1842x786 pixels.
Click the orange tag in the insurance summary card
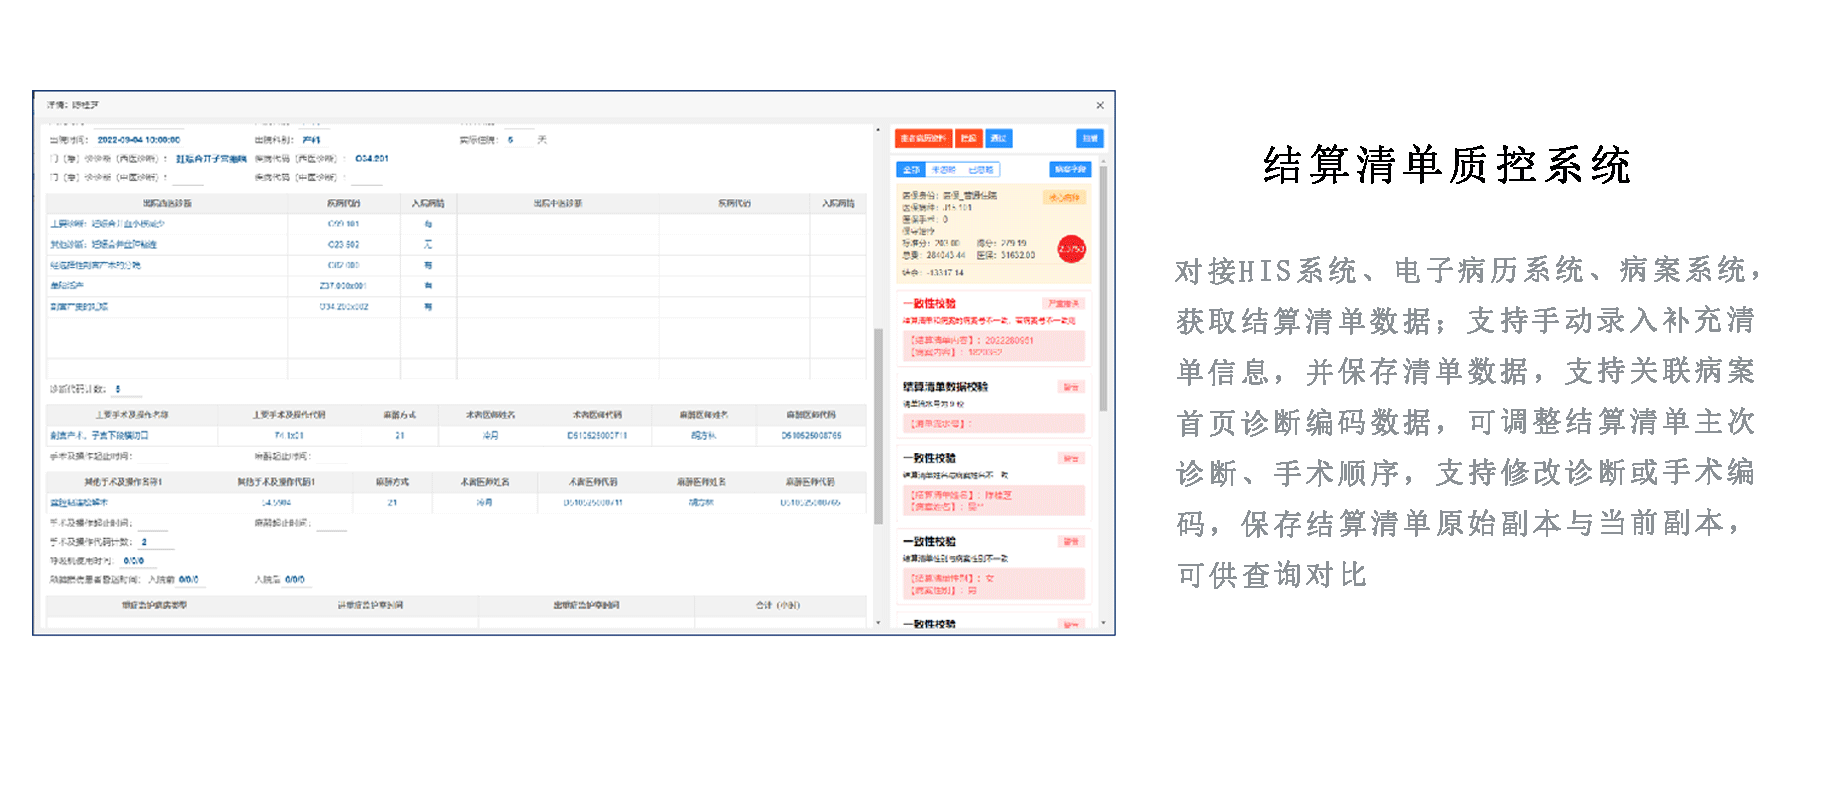tap(1064, 198)
